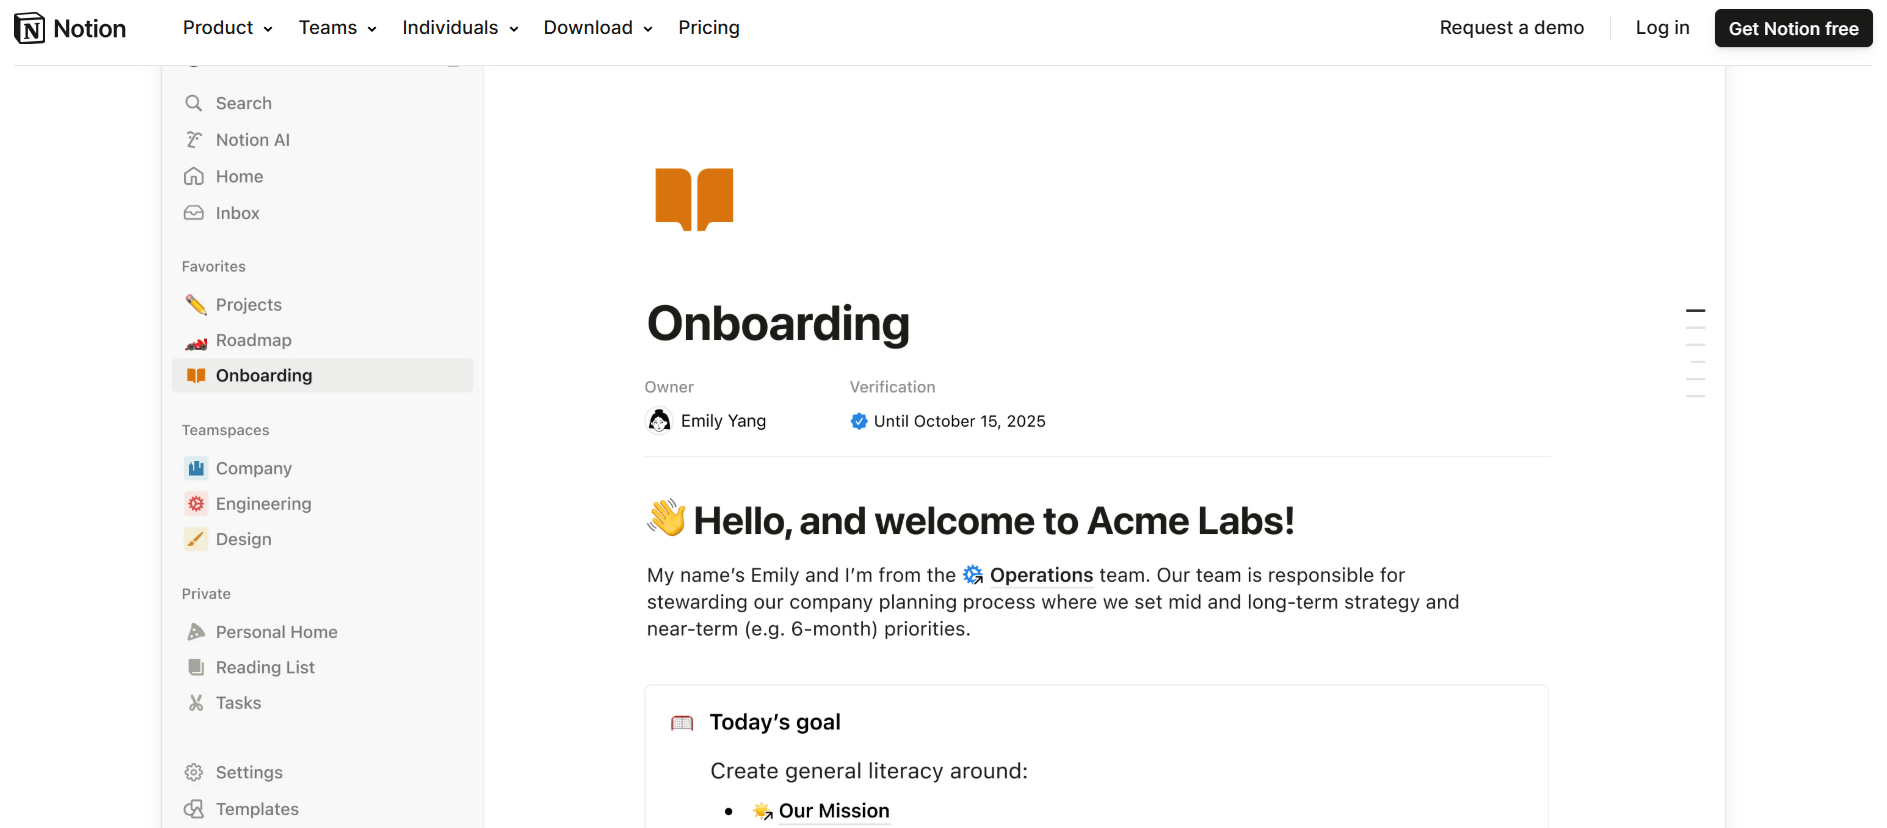Image resolution: width=1887 pixels, height=828 pixels.
Task: Open the Individuals menu
Action: point(459,27)
